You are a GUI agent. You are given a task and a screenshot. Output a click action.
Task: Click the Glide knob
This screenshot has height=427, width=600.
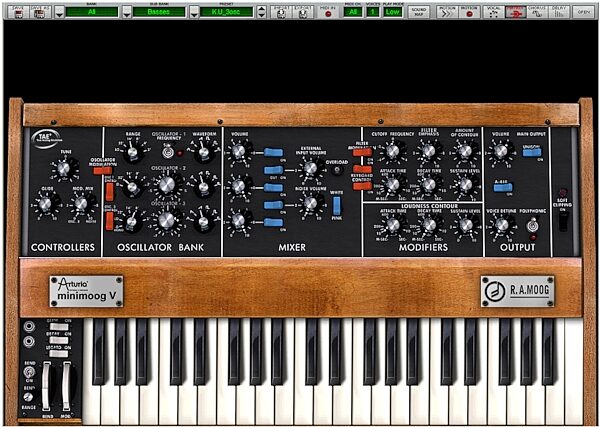click(x=45, y=204)
